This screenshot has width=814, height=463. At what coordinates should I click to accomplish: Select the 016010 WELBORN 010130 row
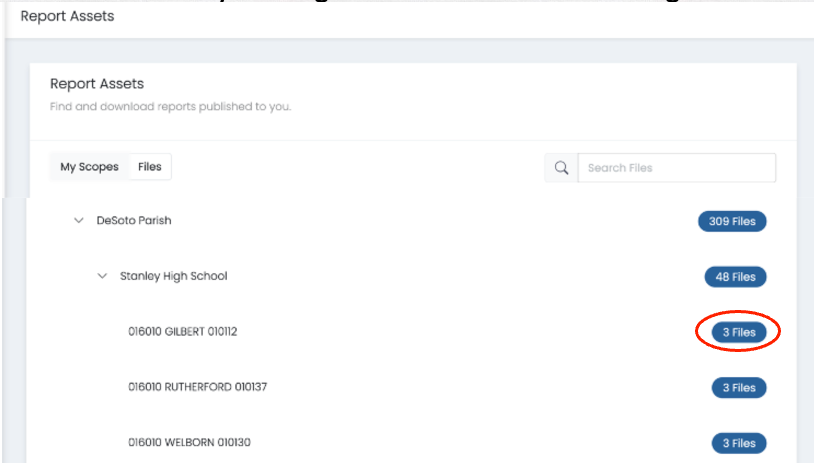click(x=189, y=443)
